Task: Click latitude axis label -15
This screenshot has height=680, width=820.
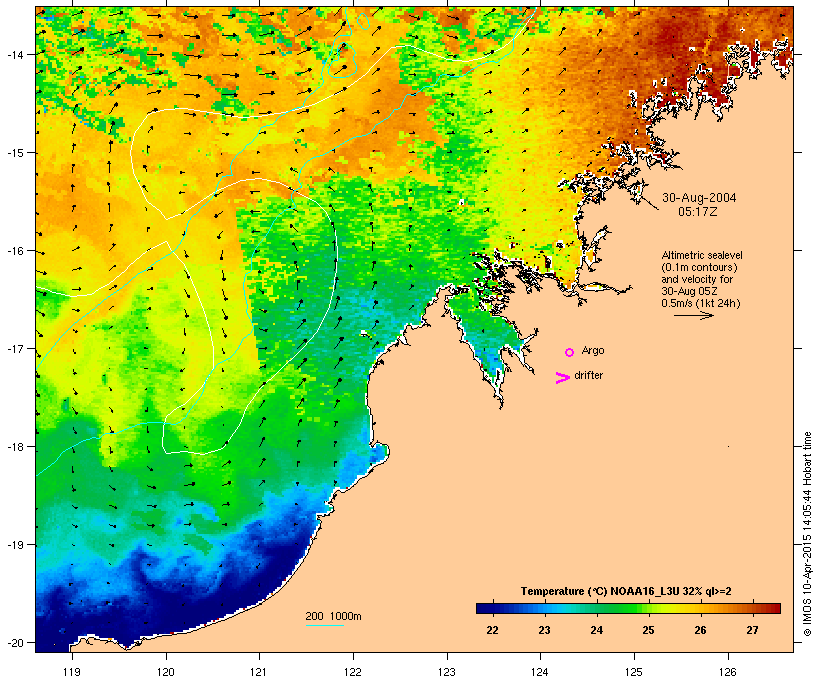Action: [15, 153]
